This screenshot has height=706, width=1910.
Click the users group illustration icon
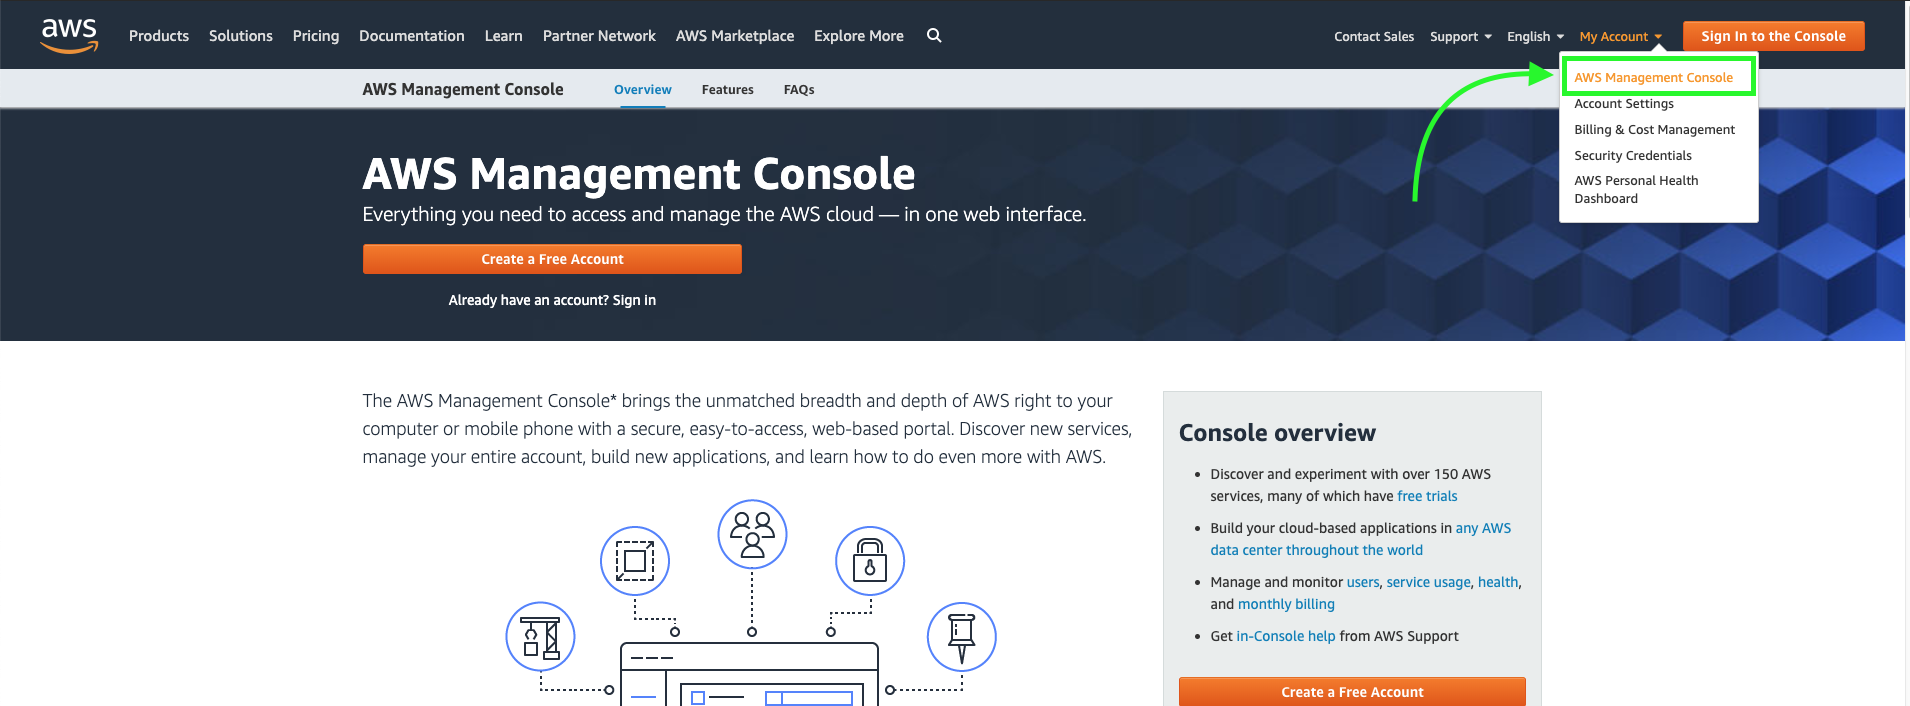pos(752,534)
